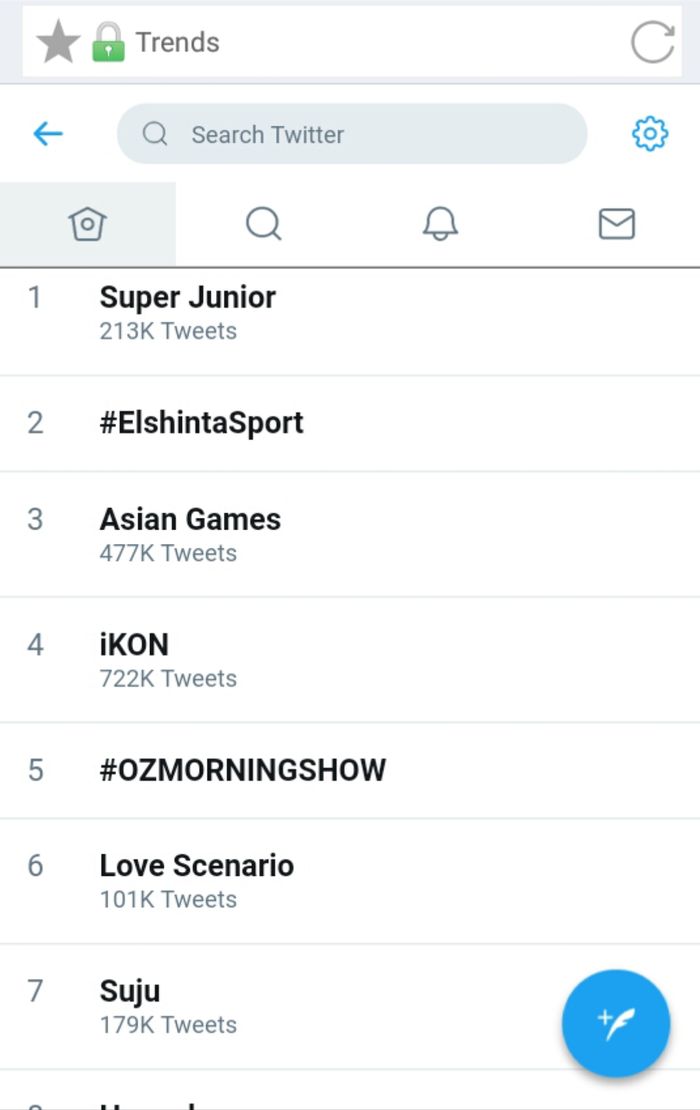Image resolution: width=700 pixels, height=1110 pixels.
Task: Click the Search Twitter input field
Action: pyautogui.click(x=370, y=134)
